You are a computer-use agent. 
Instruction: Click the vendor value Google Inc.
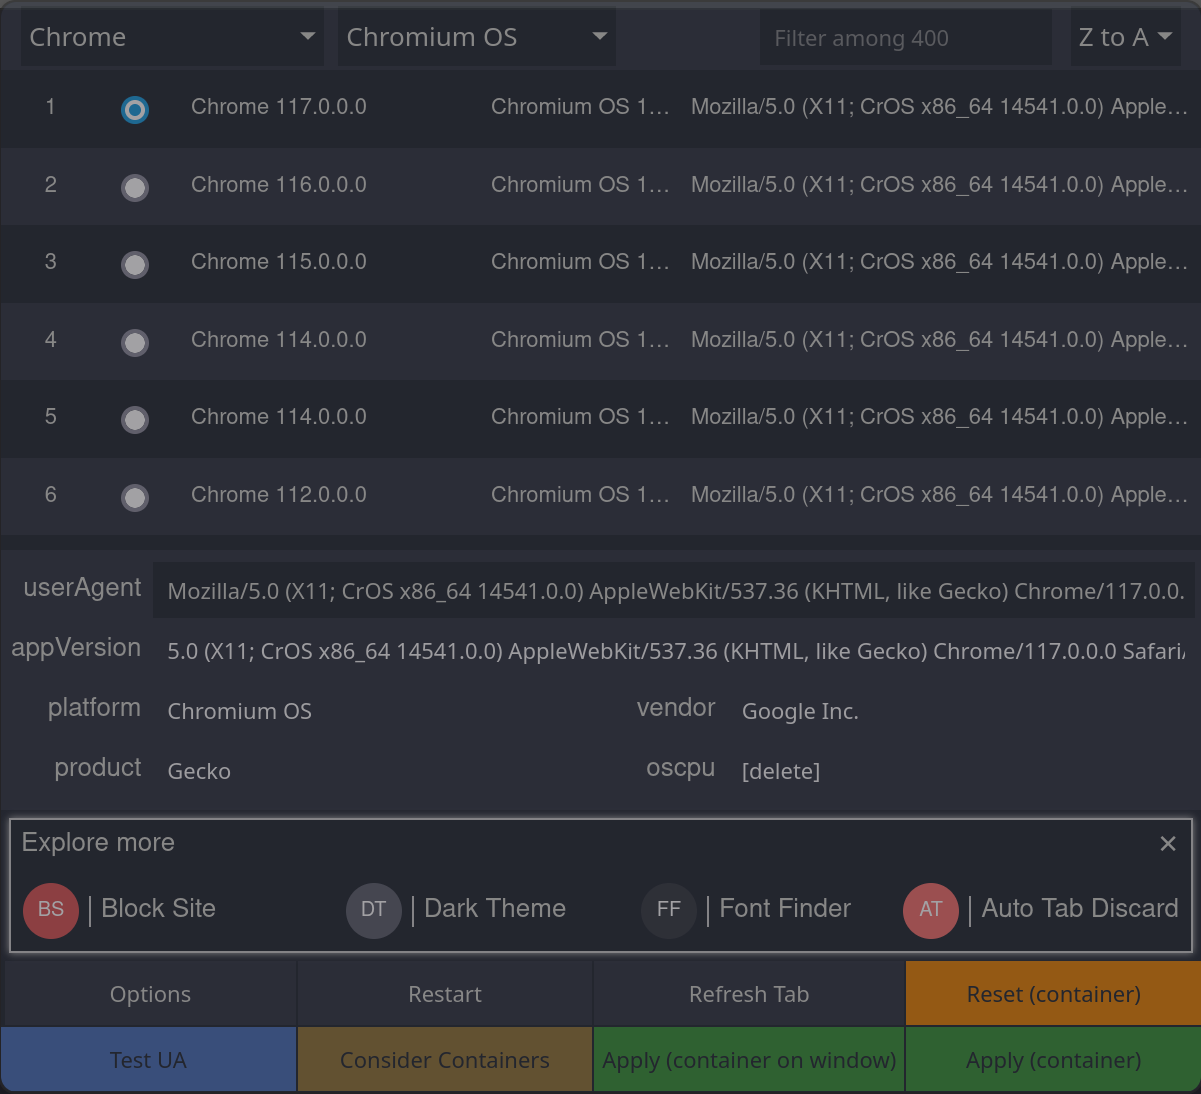pyautogui.click(x=800, y=711)
